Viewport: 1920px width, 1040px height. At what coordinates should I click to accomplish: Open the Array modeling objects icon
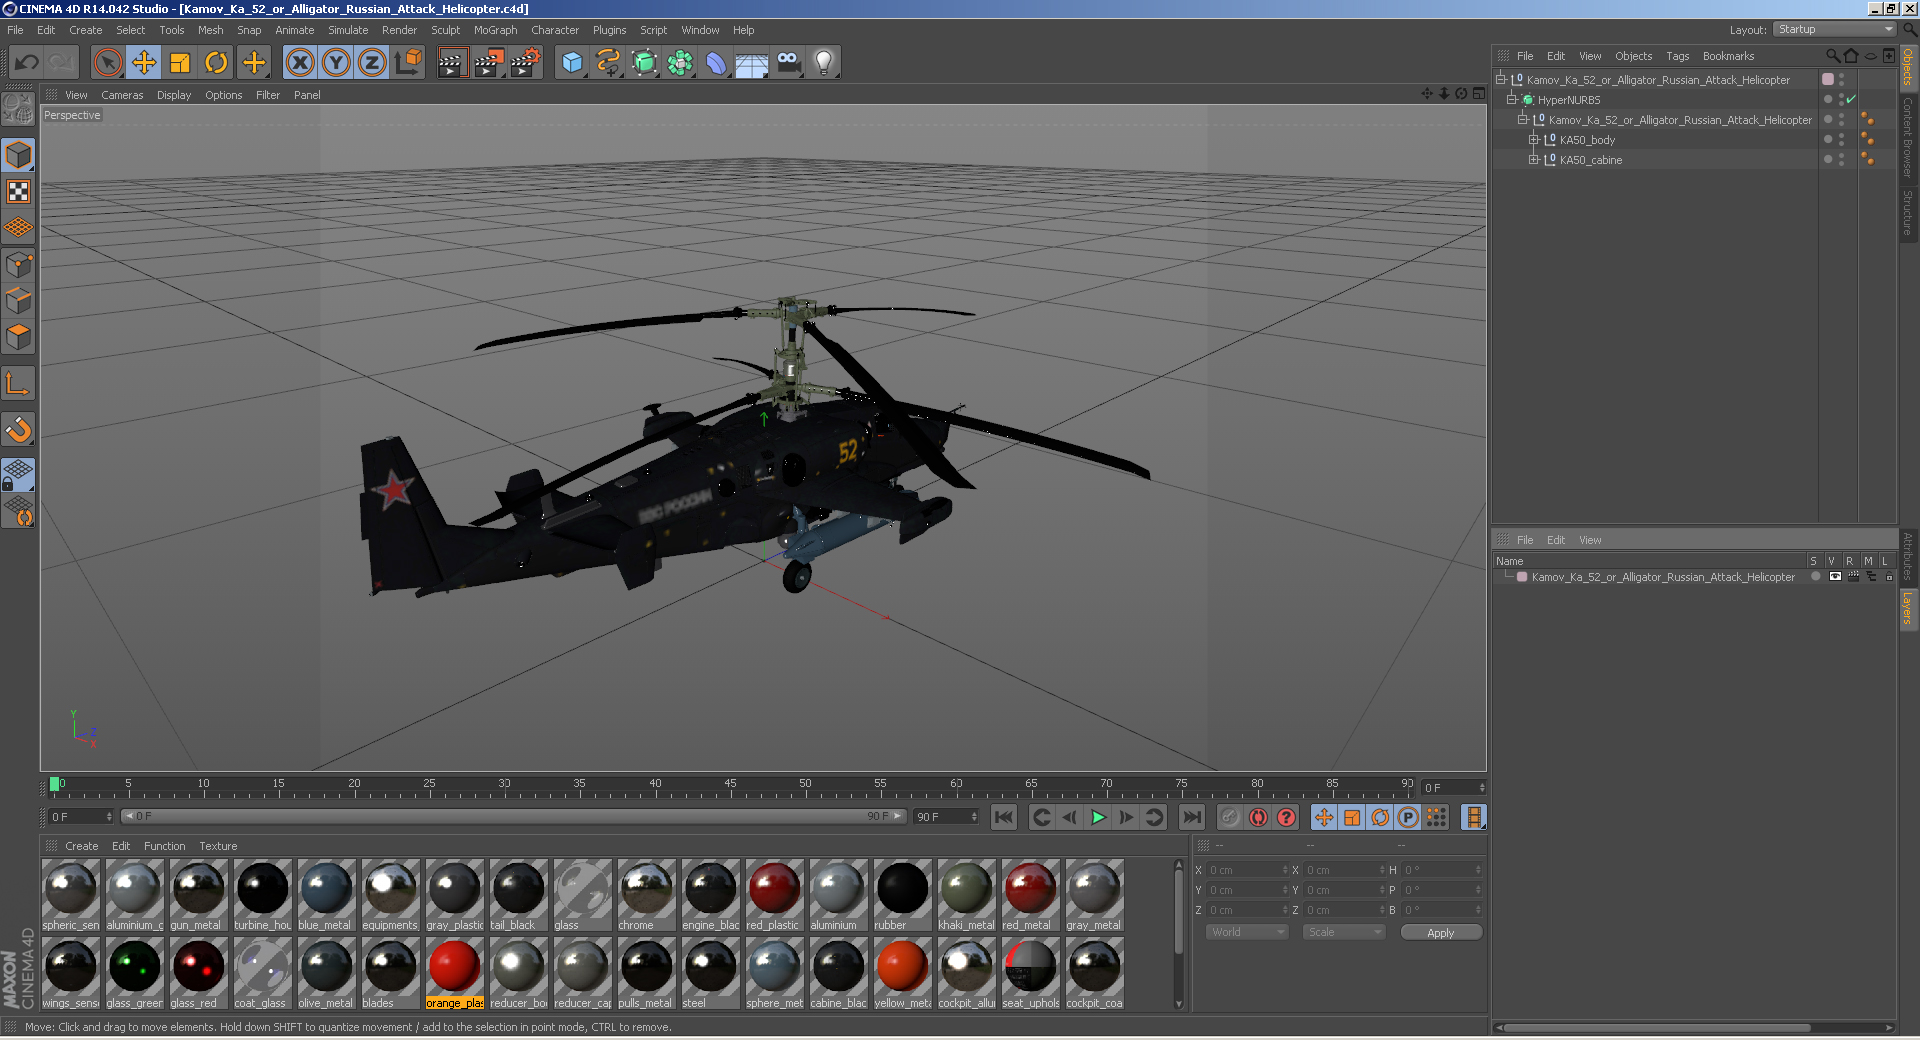click(680, 63)
